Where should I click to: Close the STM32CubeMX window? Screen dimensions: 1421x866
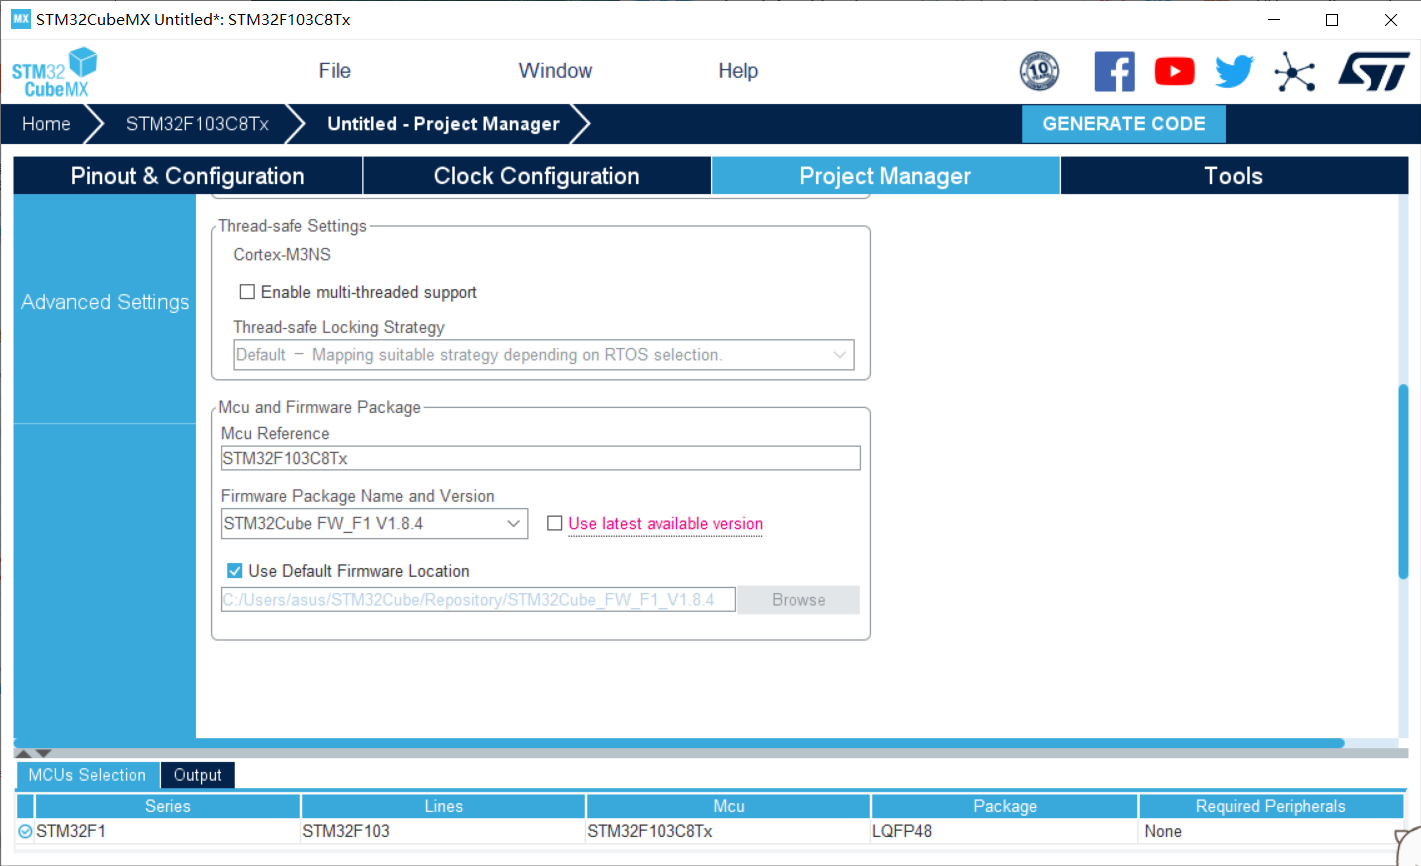1391,20
